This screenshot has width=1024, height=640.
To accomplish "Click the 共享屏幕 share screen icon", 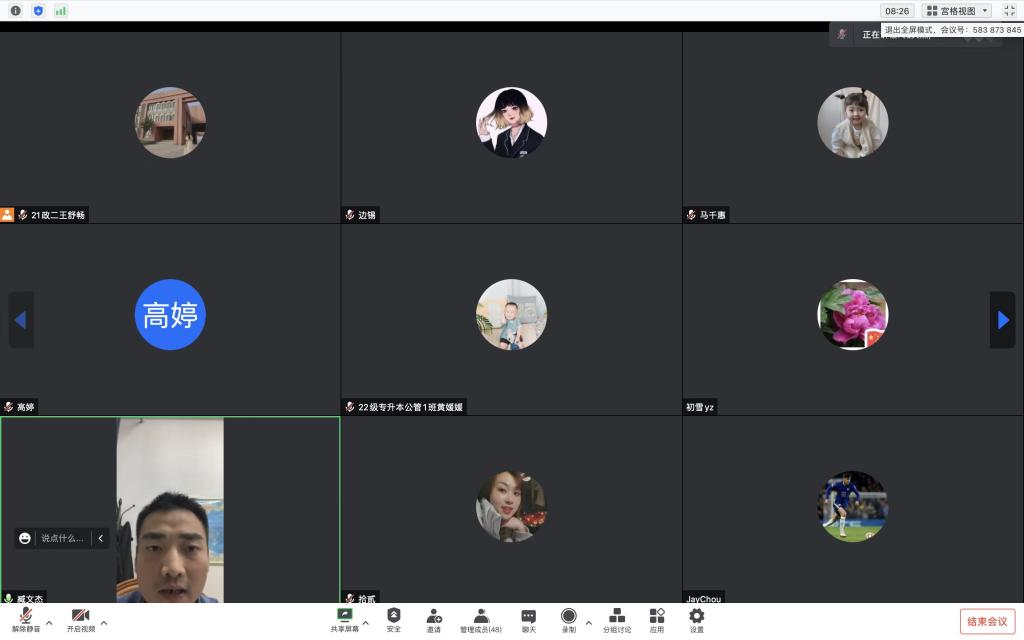I will point(344,619).
